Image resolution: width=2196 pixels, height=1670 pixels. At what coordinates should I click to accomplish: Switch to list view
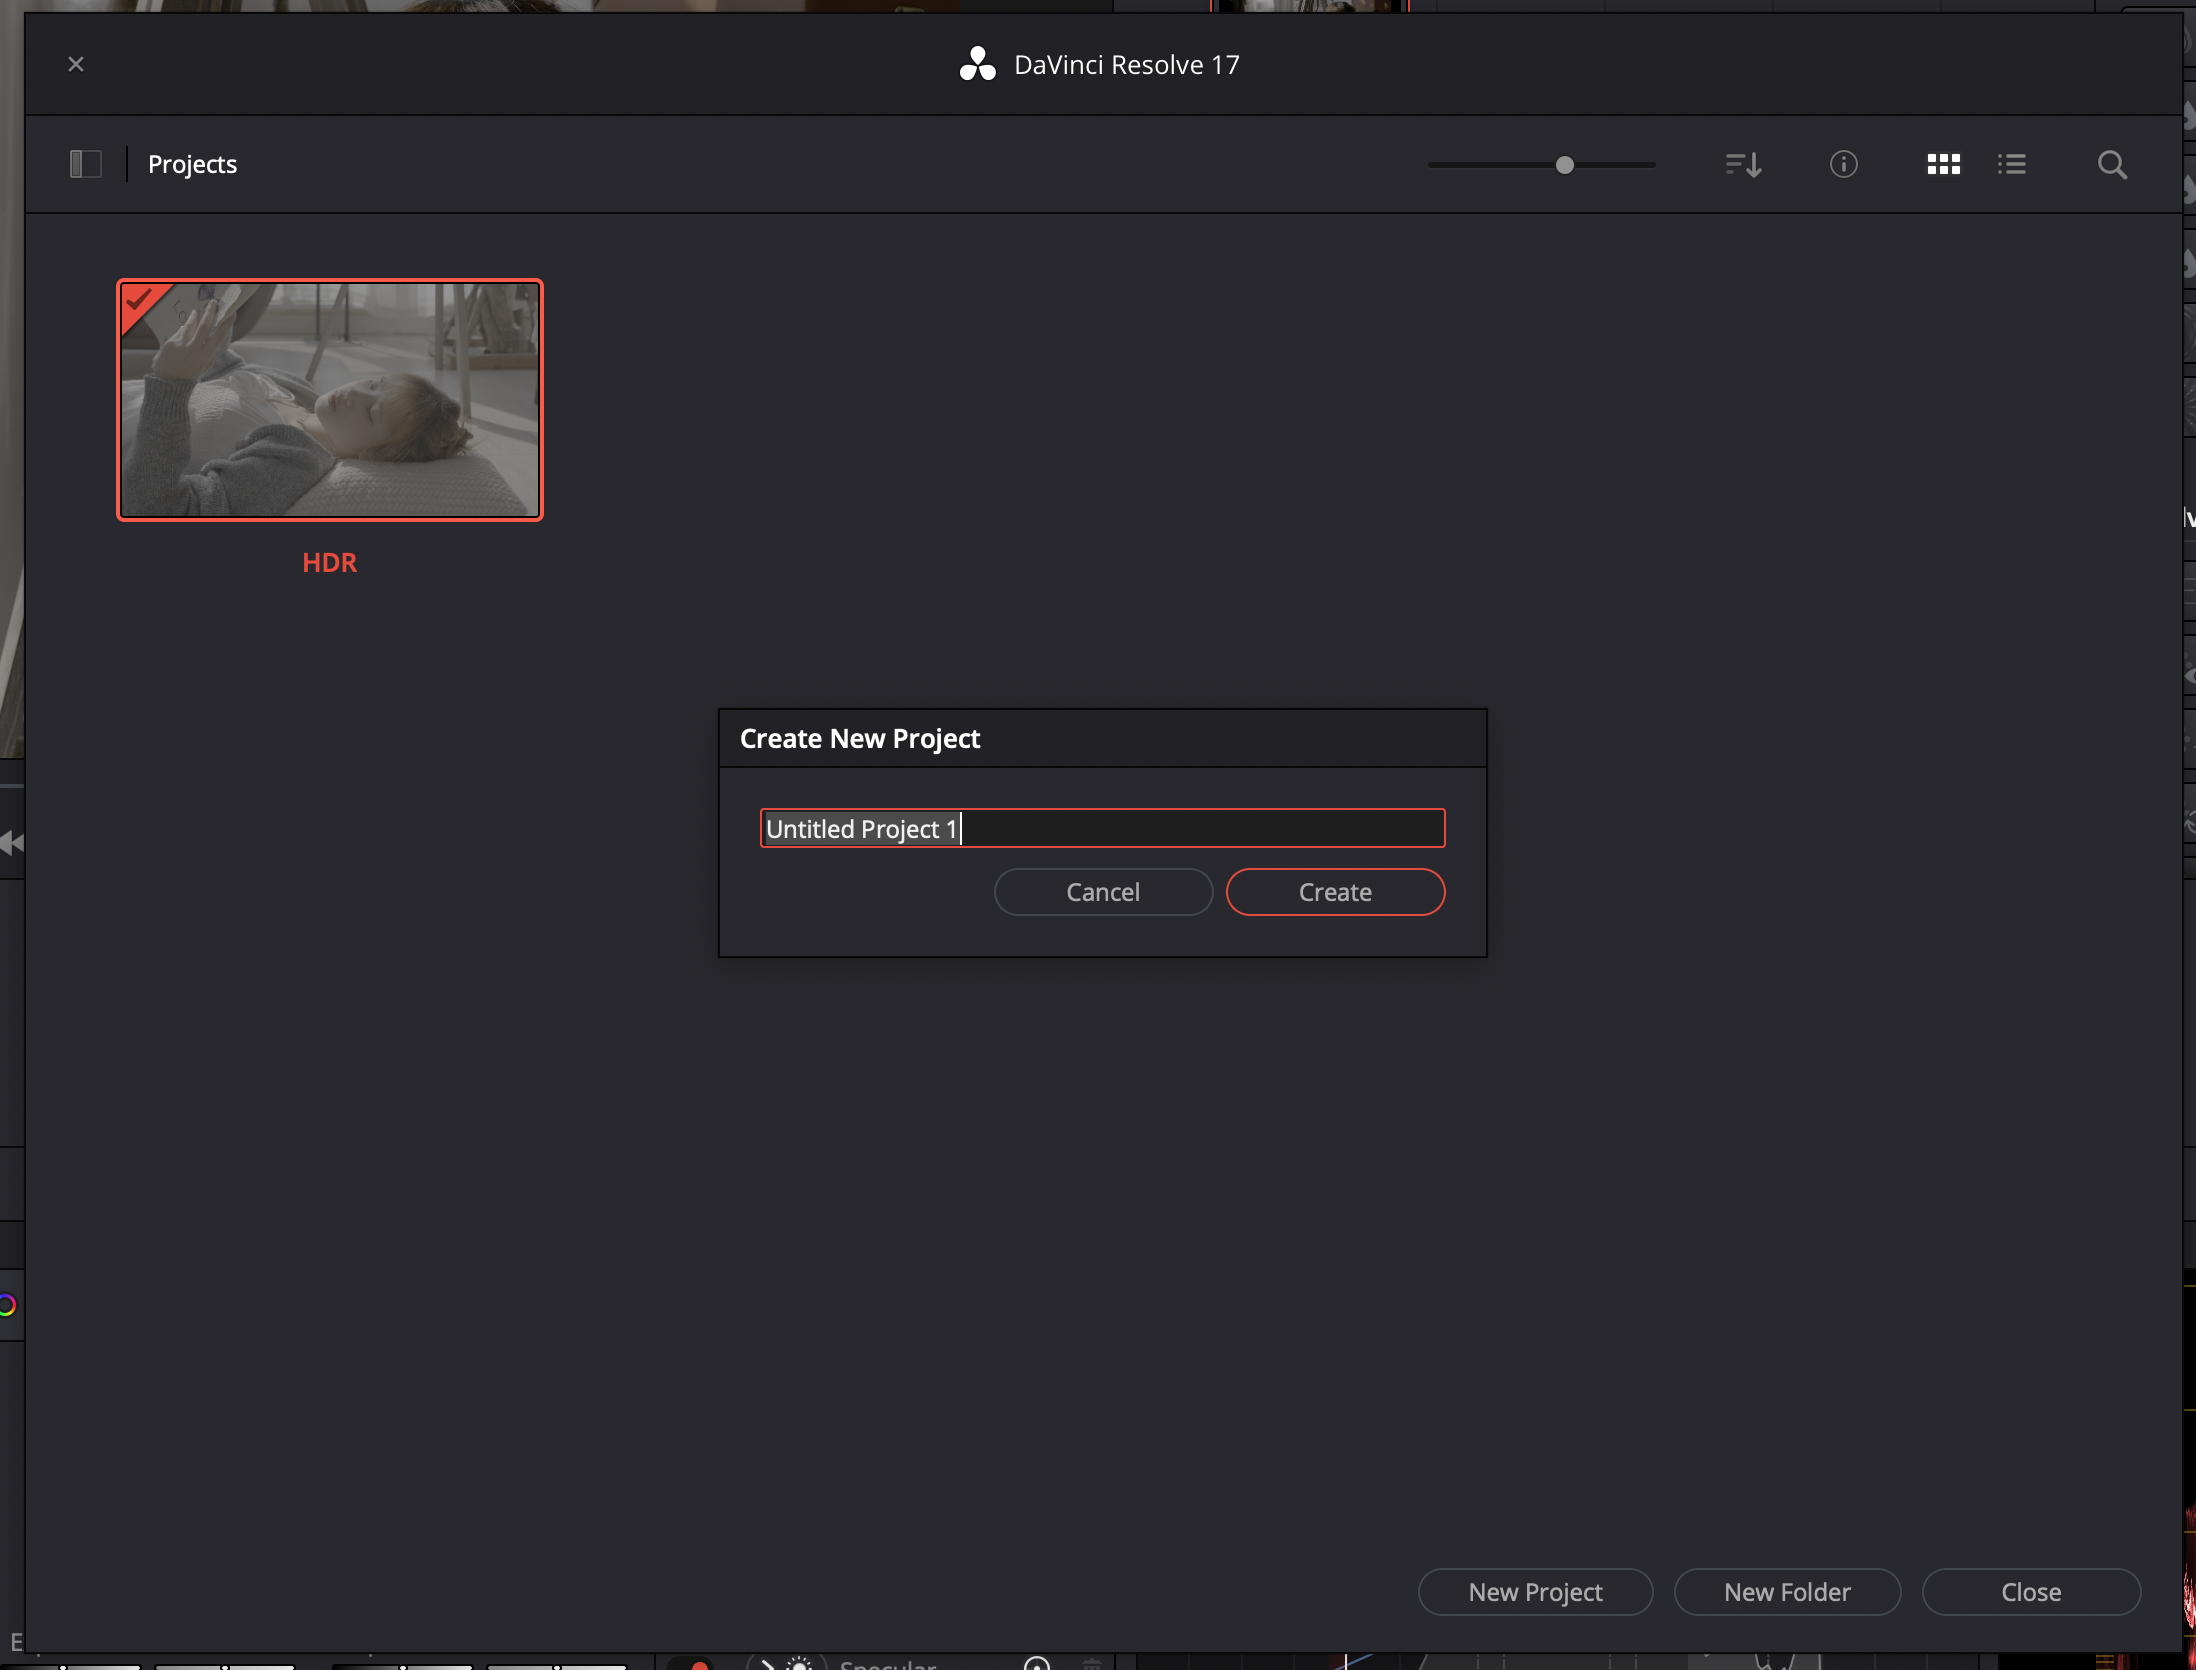pyautogui.click(x=2011, y=164)
